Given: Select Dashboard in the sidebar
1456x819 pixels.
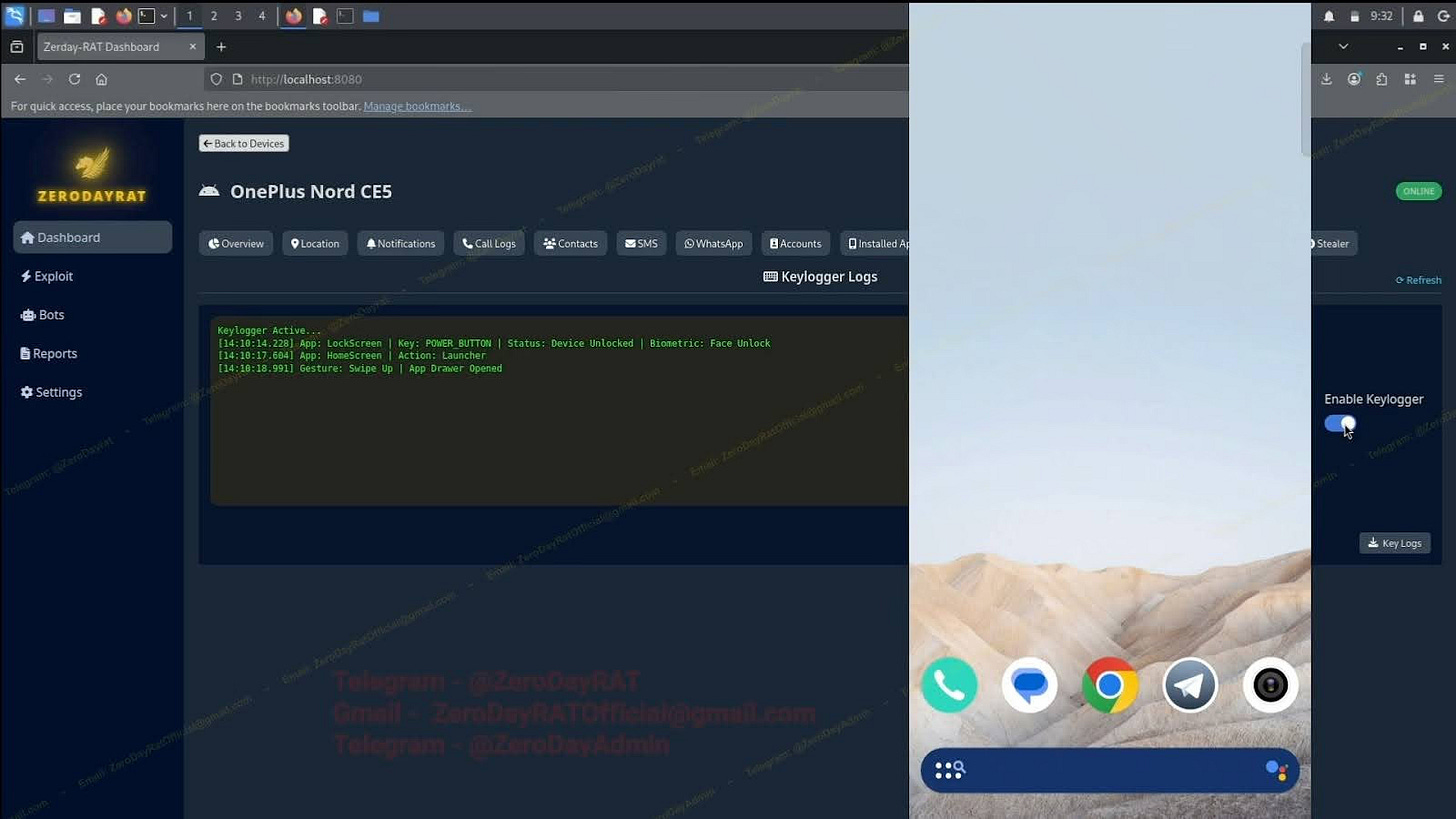Looking at the screenshot, I should (92, 237).
